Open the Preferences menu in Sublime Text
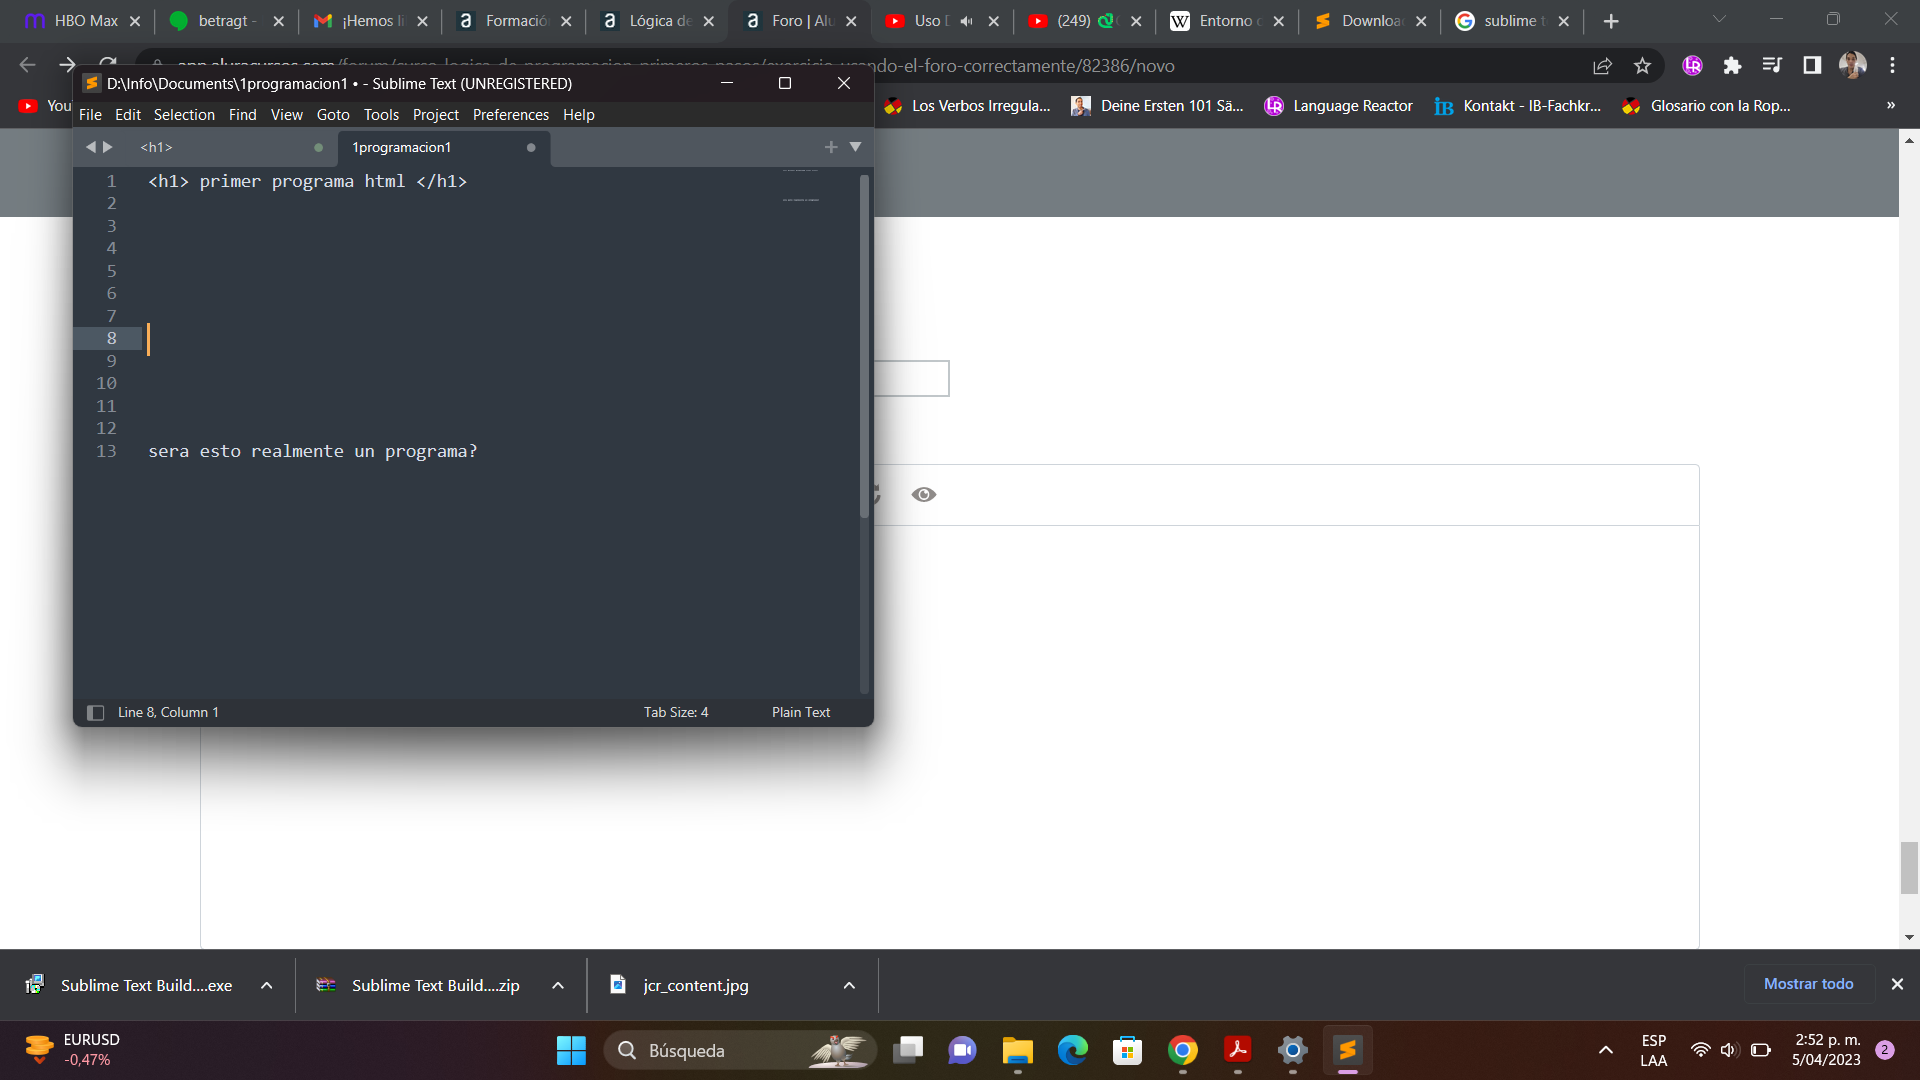 509,113
